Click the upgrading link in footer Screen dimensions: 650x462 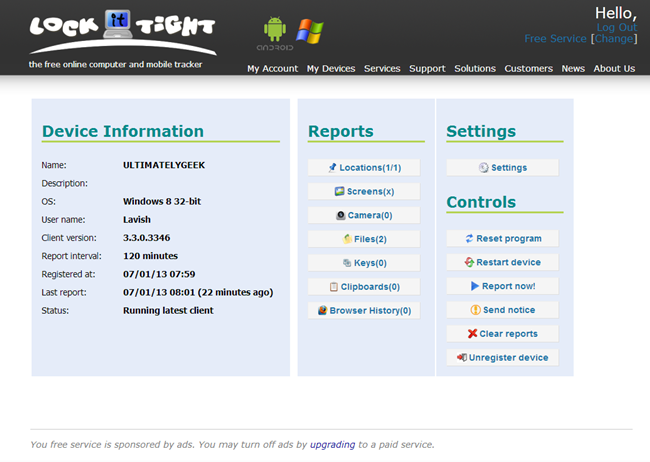[332, 445]
